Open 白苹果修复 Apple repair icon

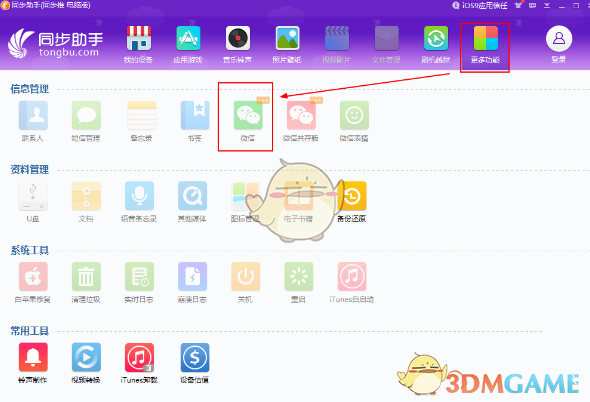(33, 276)
